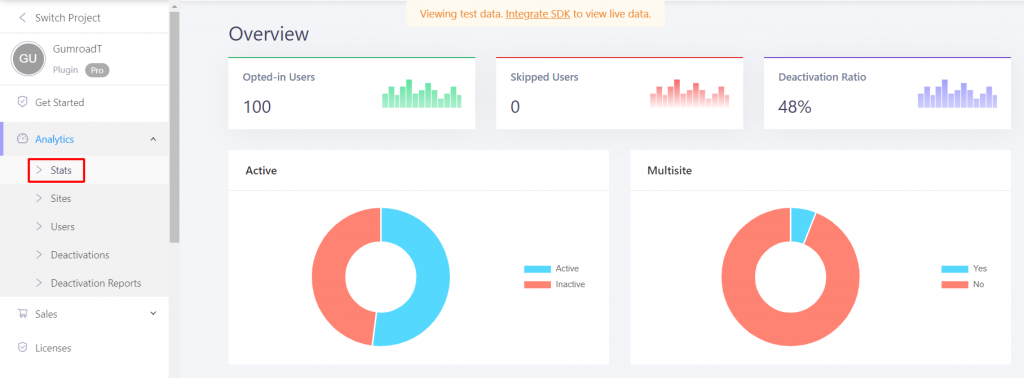Toggle the Inactive legend red swatch
This screenshot has height=378, width=1024.
coord(537,285)
